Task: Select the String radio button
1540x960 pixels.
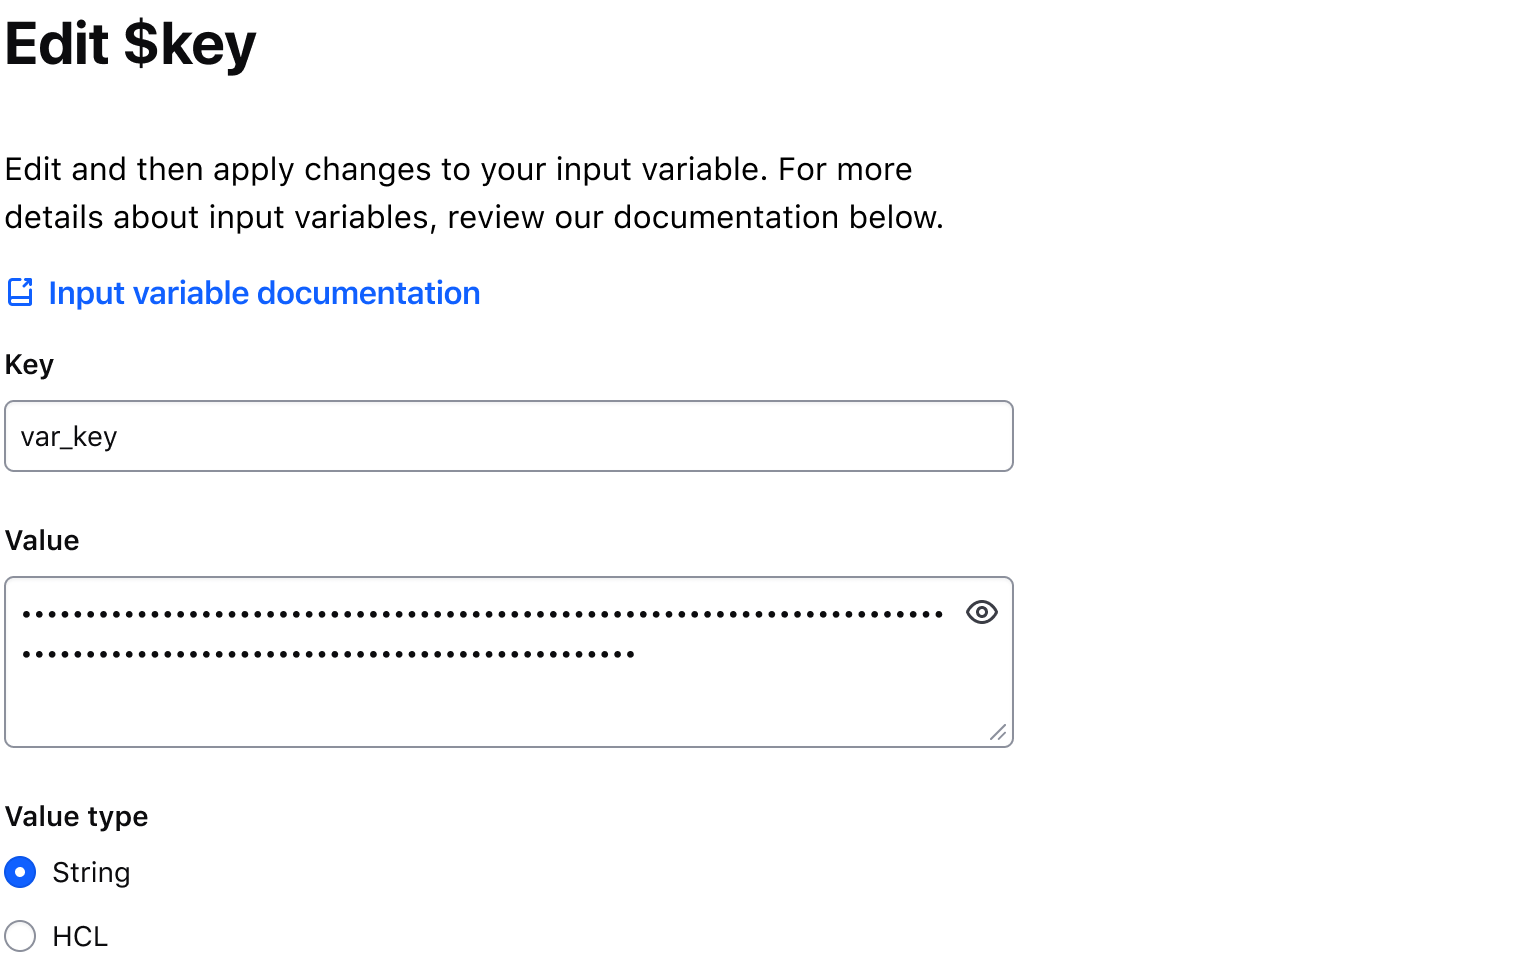Action: tap(21, 872)
